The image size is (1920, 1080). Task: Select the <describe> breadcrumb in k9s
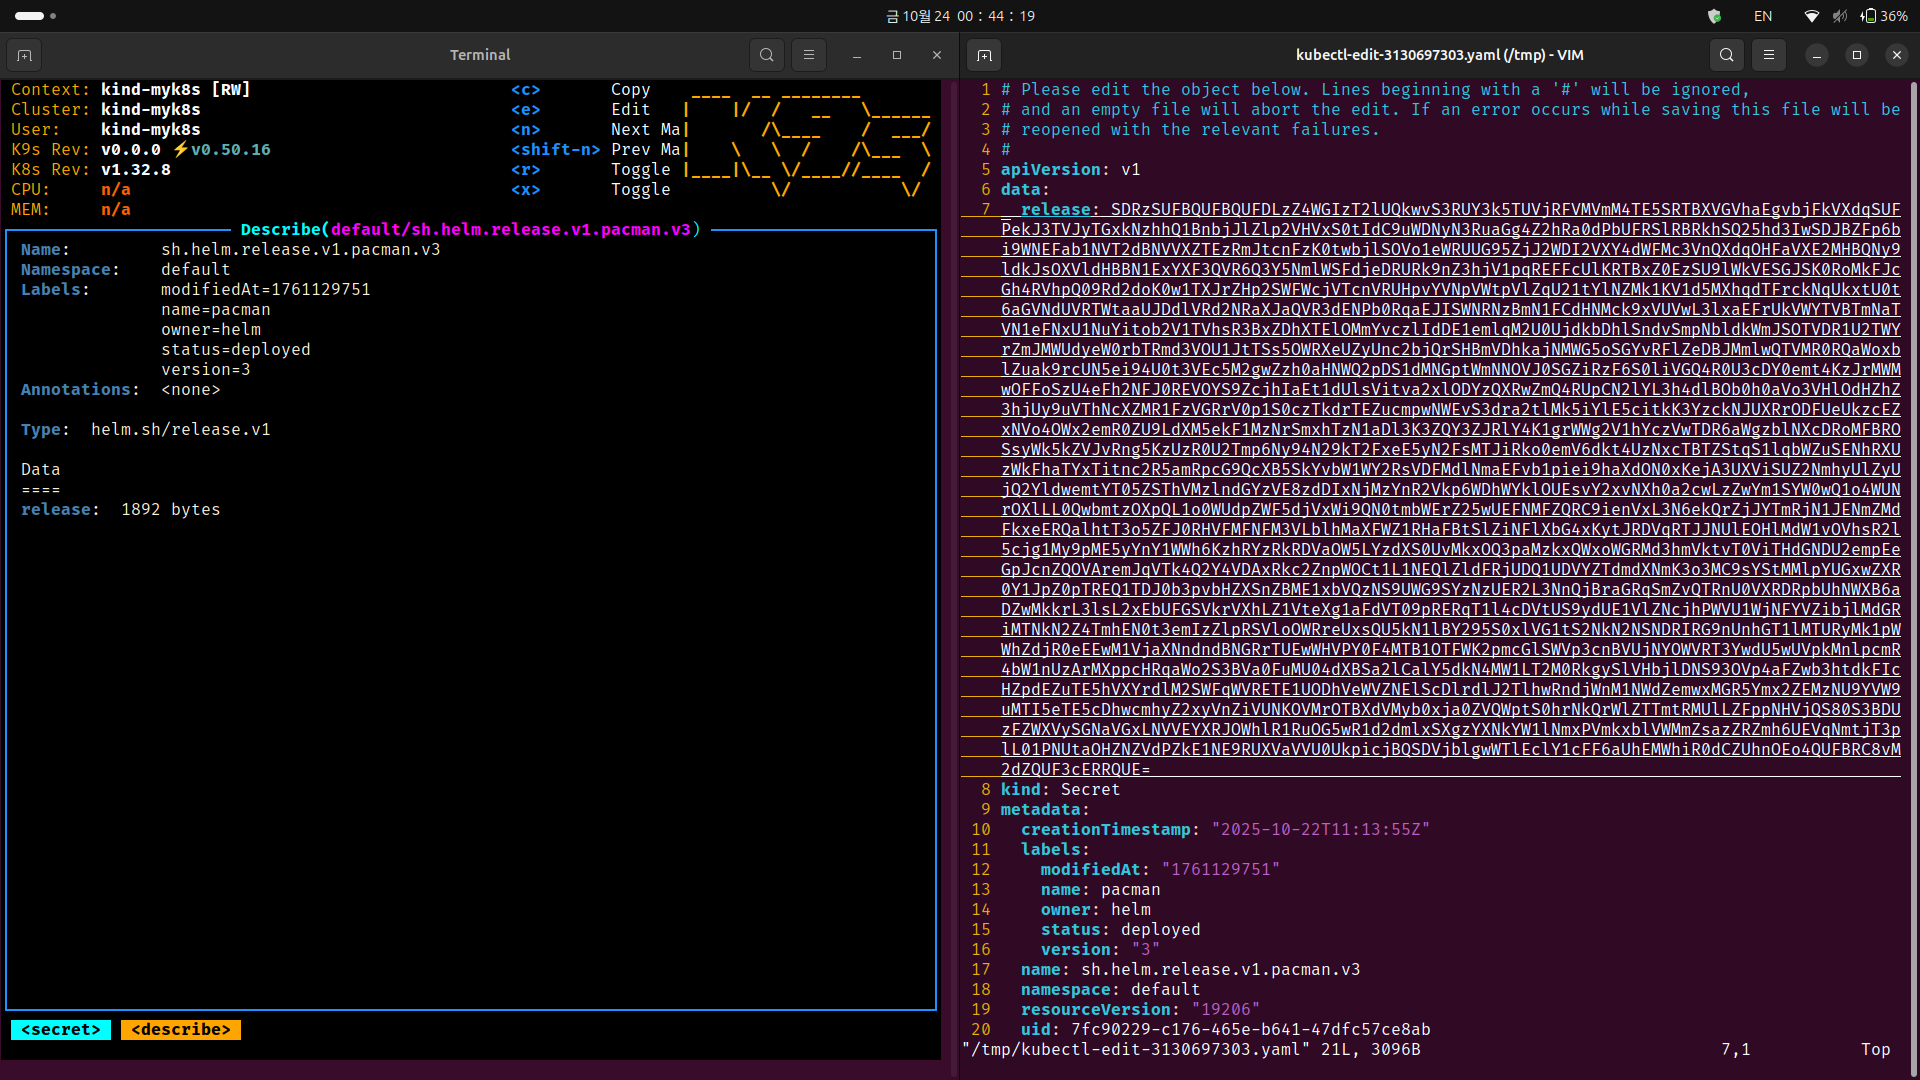(x=181, y=1030)
